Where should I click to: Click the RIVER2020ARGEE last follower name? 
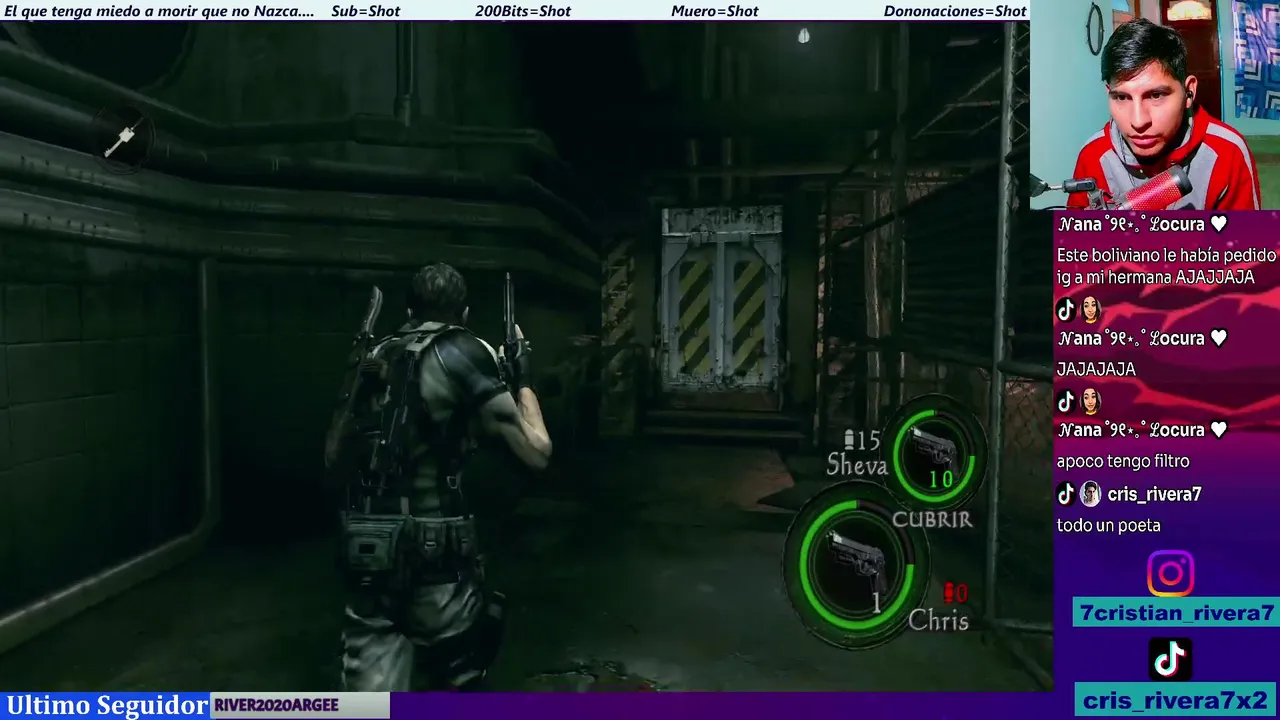[x=276, y=705]
